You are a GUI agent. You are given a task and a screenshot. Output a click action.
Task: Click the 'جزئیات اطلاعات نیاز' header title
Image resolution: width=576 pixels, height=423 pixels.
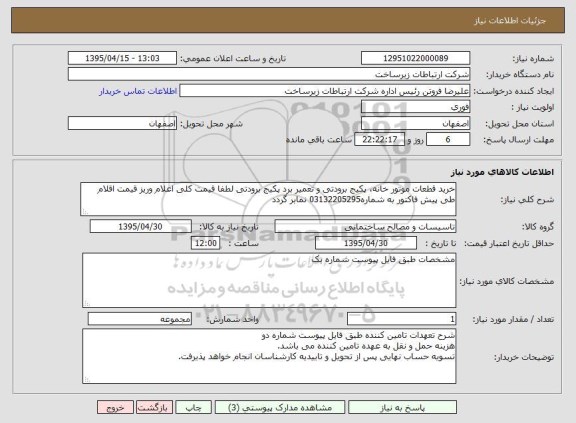pyautogui.click(x=510, y=21)
